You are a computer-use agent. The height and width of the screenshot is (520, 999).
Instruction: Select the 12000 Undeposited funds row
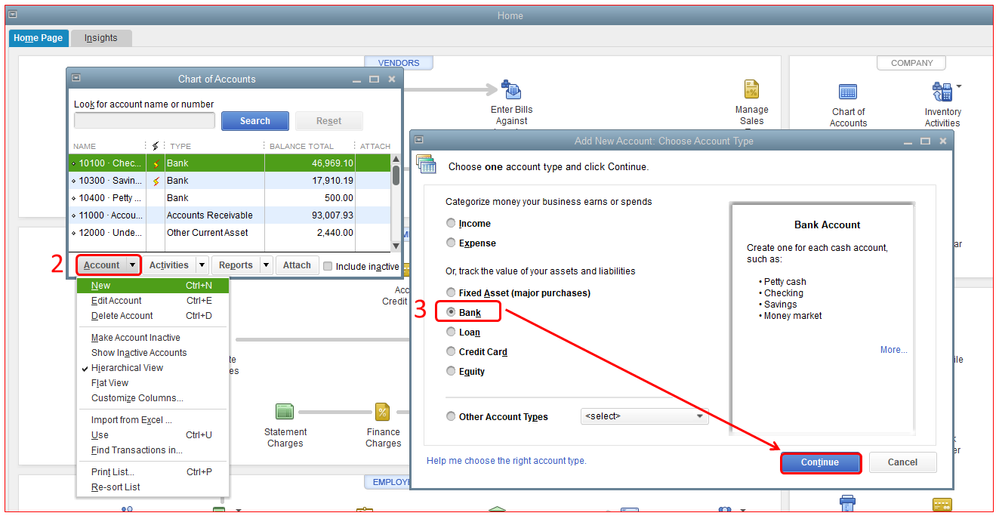click(x=229, y=233)
